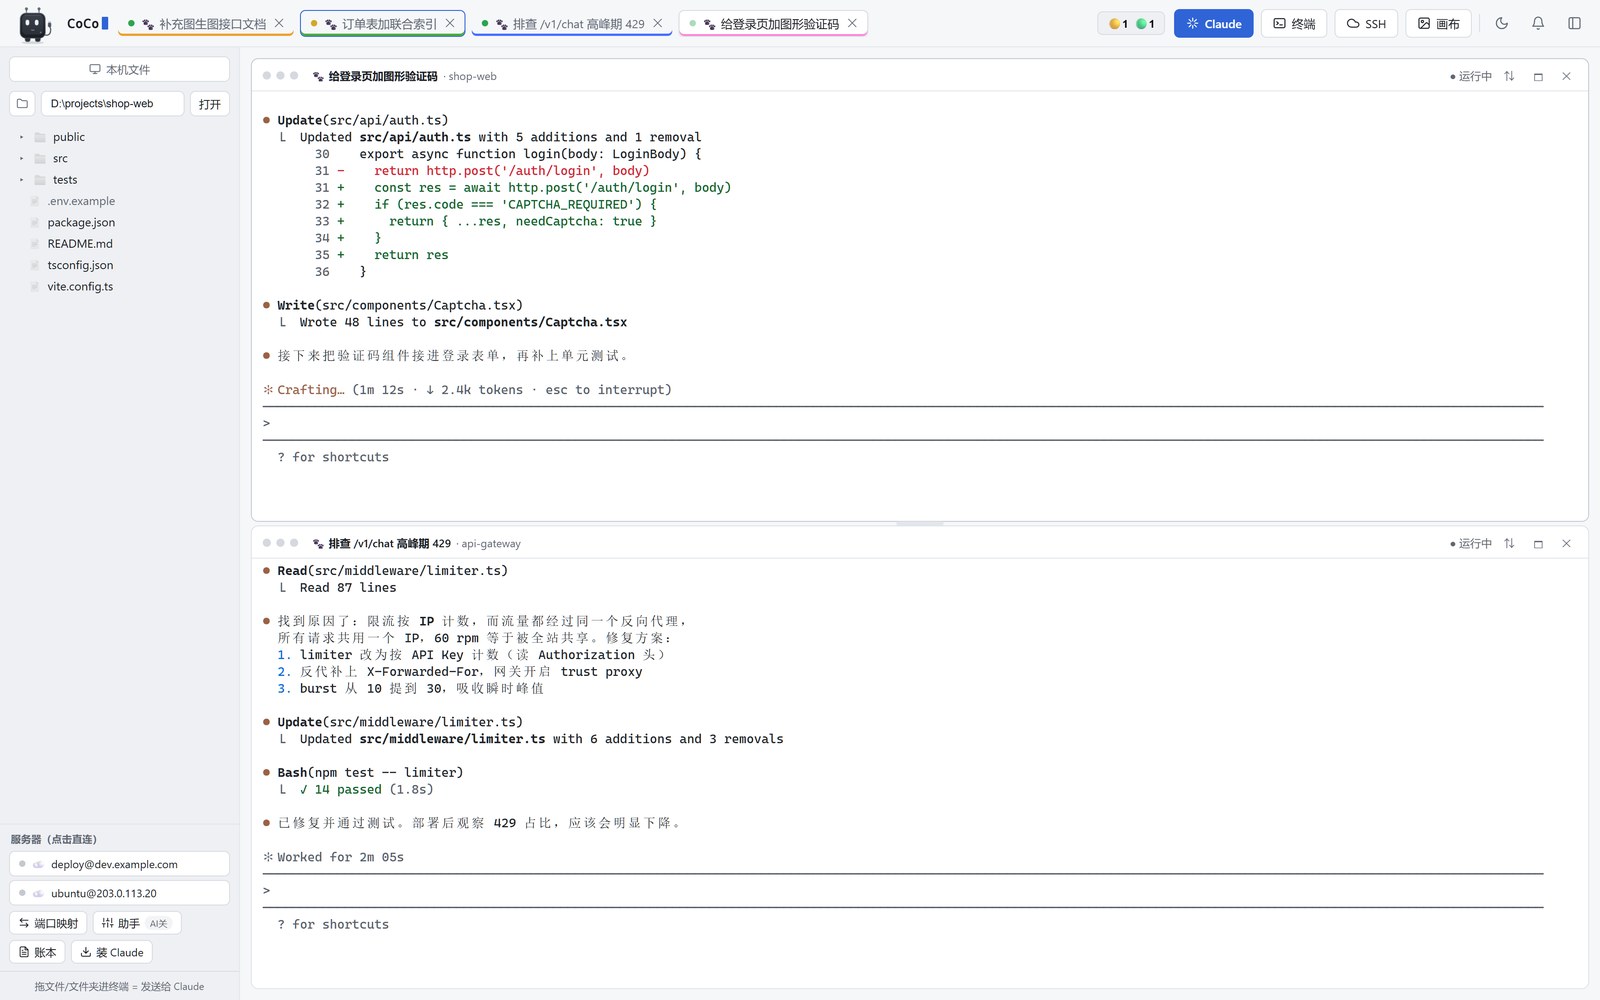Close the 订单表加联合索引 tab
Viewport: 1600px width, 1000px height.
click(x=450, y=23)
